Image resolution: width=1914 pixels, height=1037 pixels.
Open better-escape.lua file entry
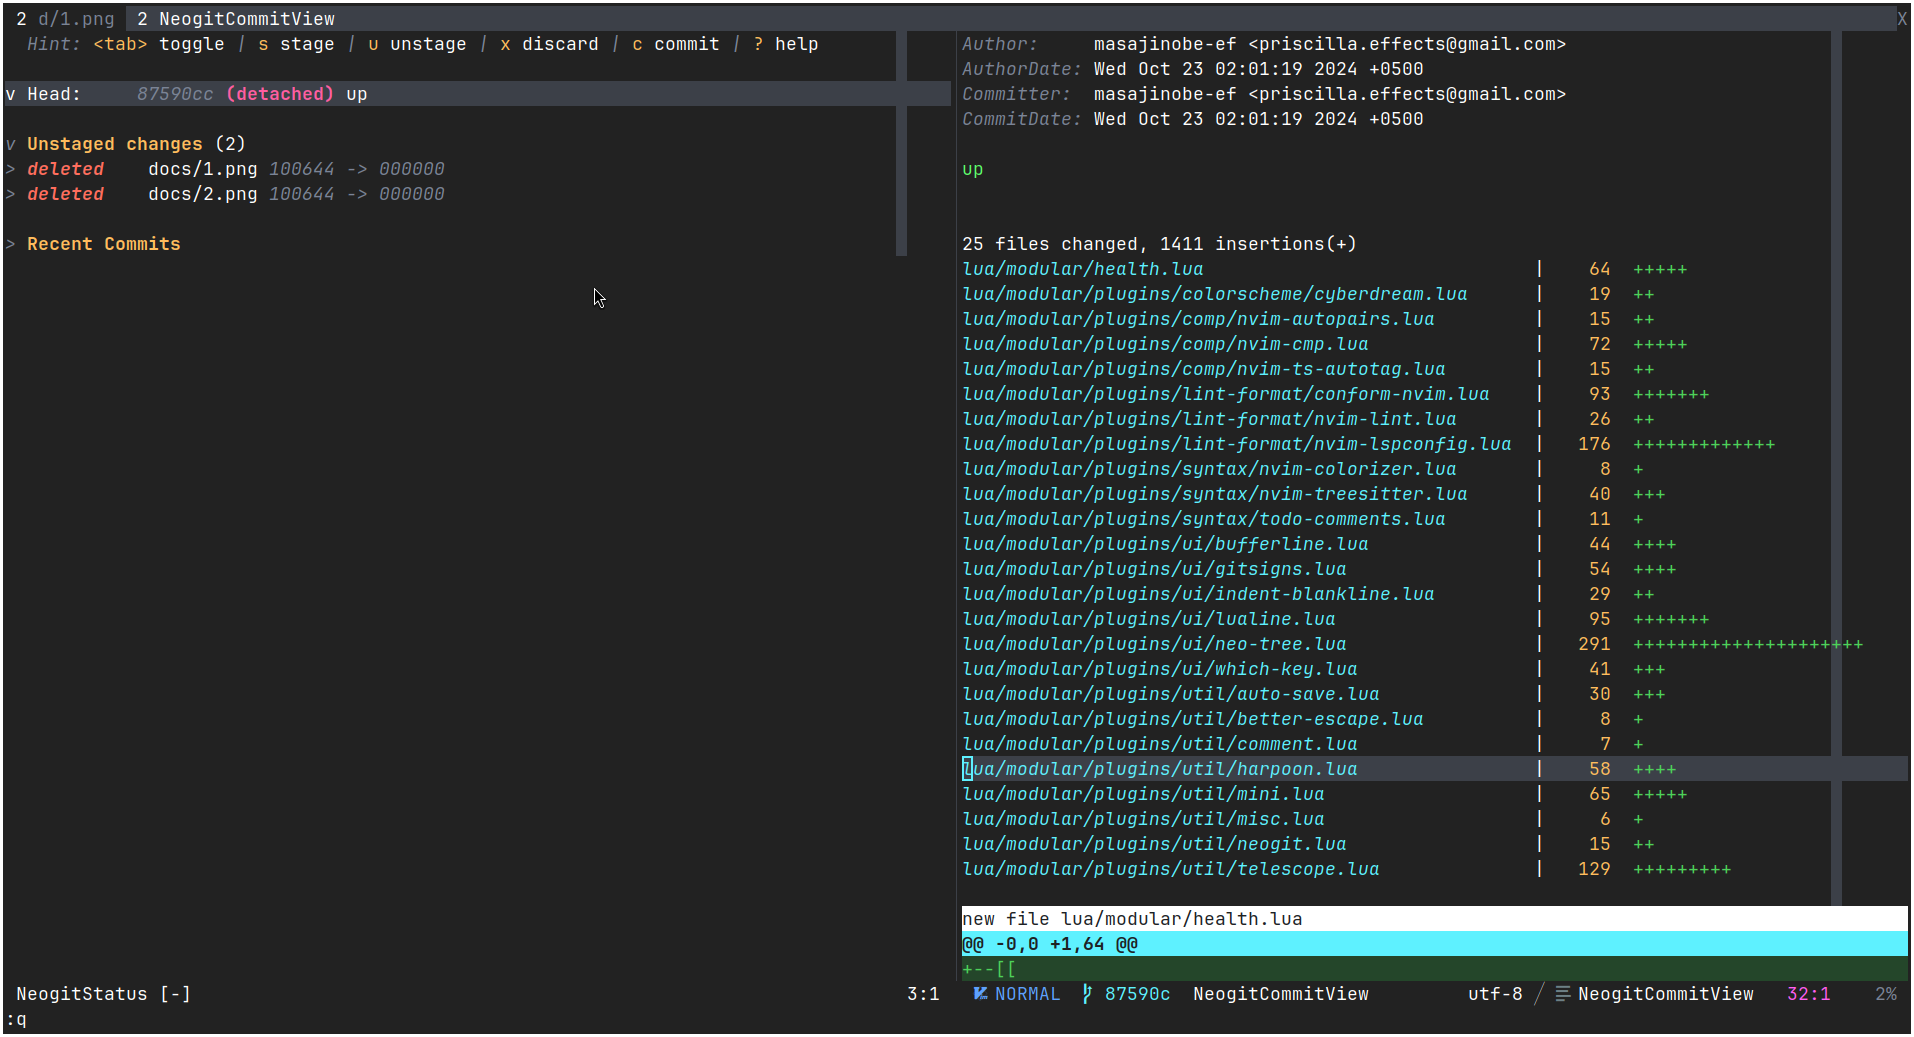[1193, 719]
